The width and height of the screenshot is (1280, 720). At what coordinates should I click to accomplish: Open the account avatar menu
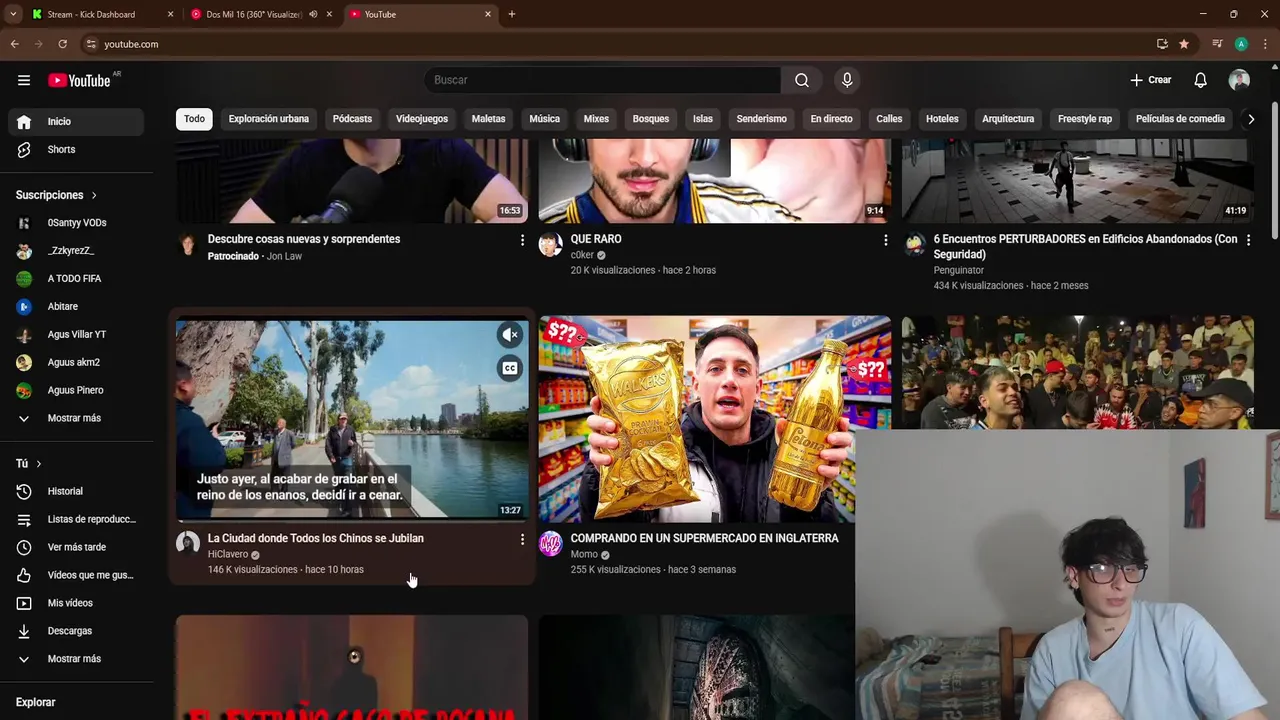[1239, 80]
